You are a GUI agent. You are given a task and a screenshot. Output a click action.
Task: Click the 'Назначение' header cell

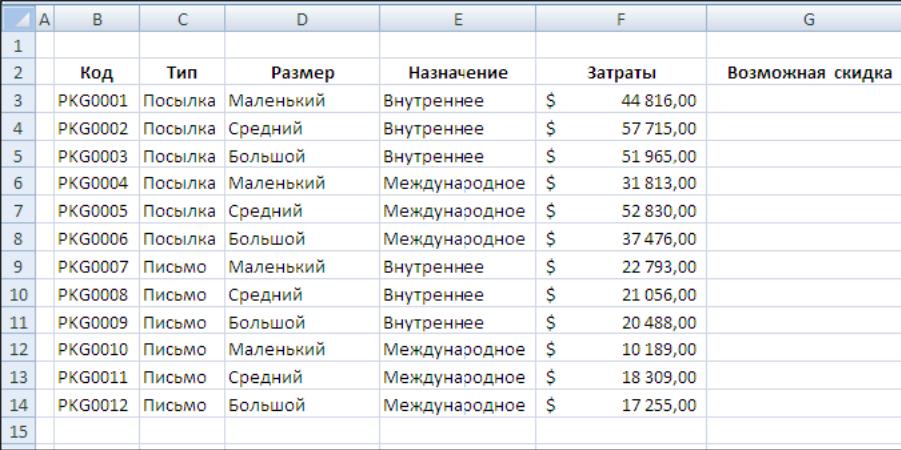457,72
